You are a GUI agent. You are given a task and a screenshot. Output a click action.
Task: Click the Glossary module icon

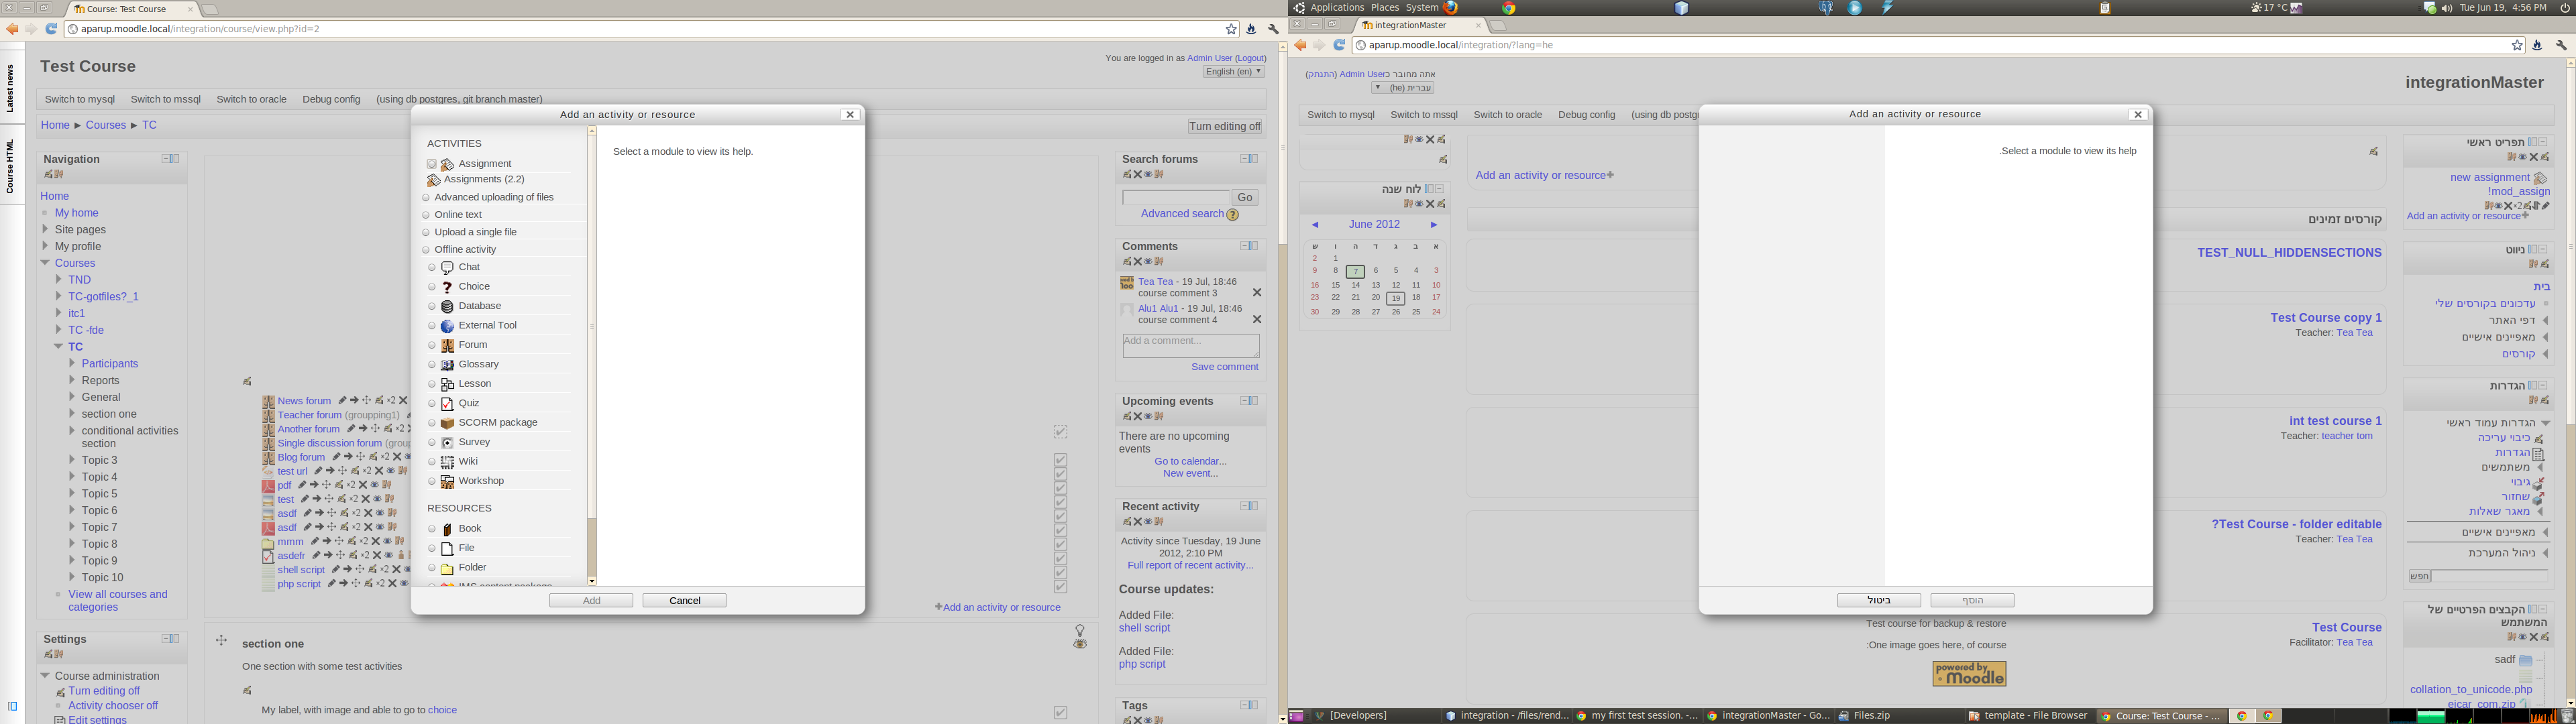point(447,365)
